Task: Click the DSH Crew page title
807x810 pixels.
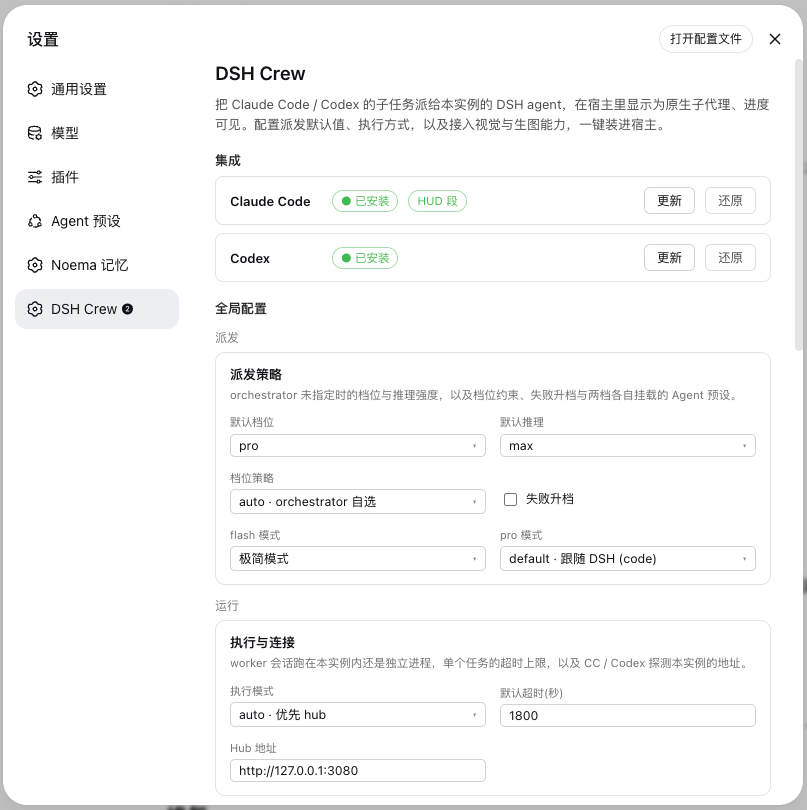Action: click(x=260, y=73)
